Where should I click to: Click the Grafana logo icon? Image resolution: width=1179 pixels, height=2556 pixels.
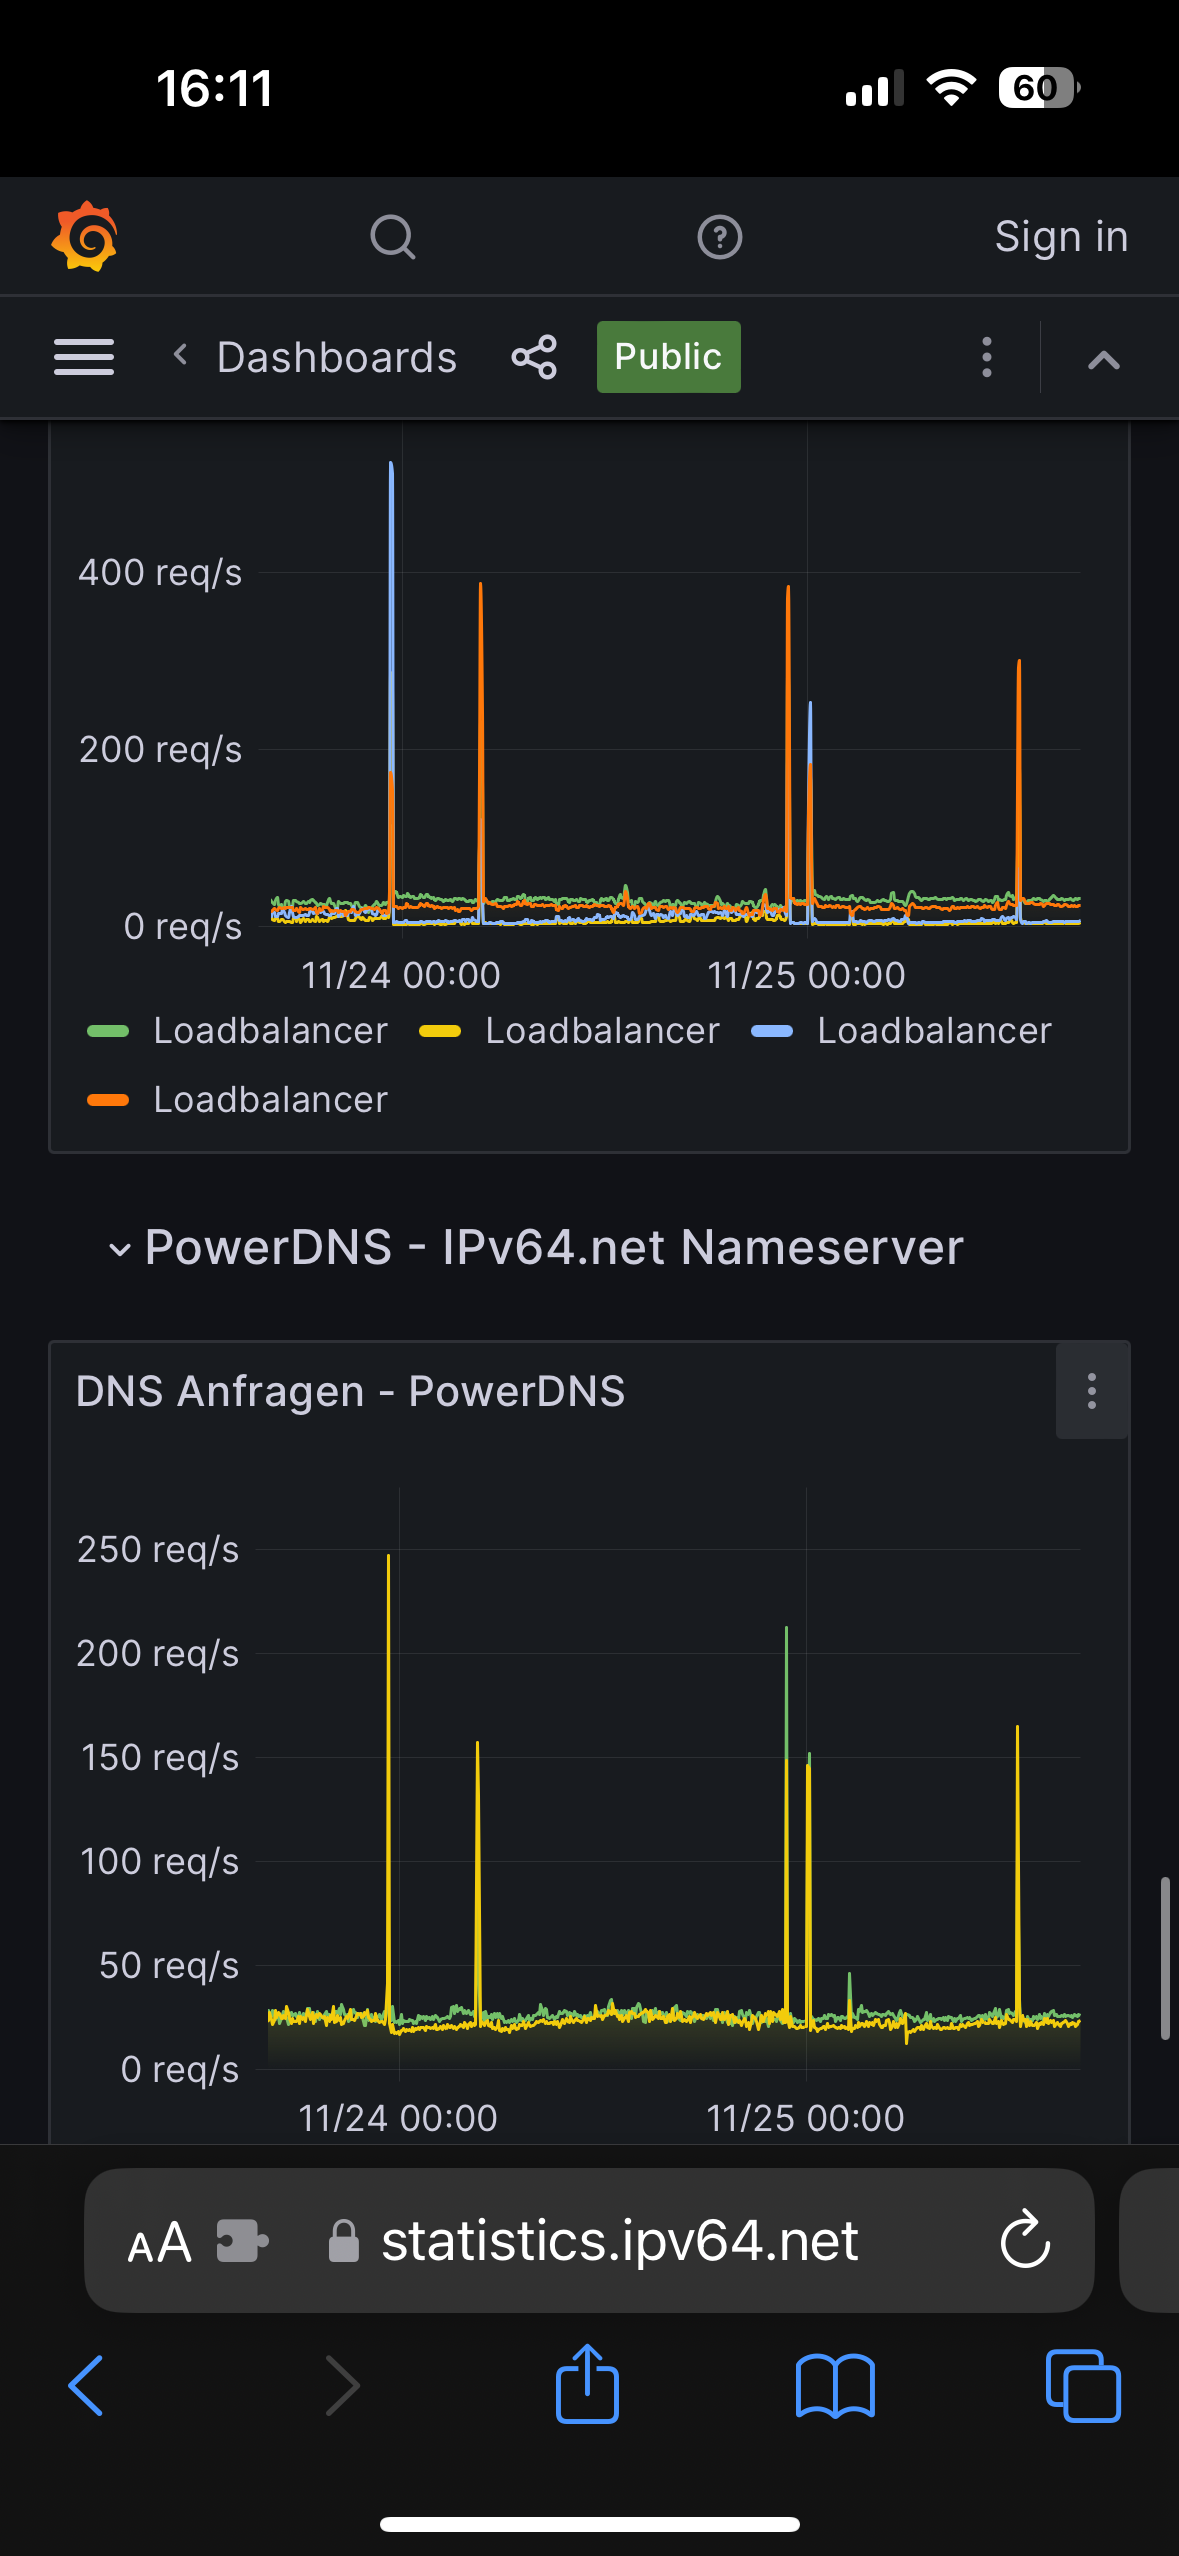point(85,237)
